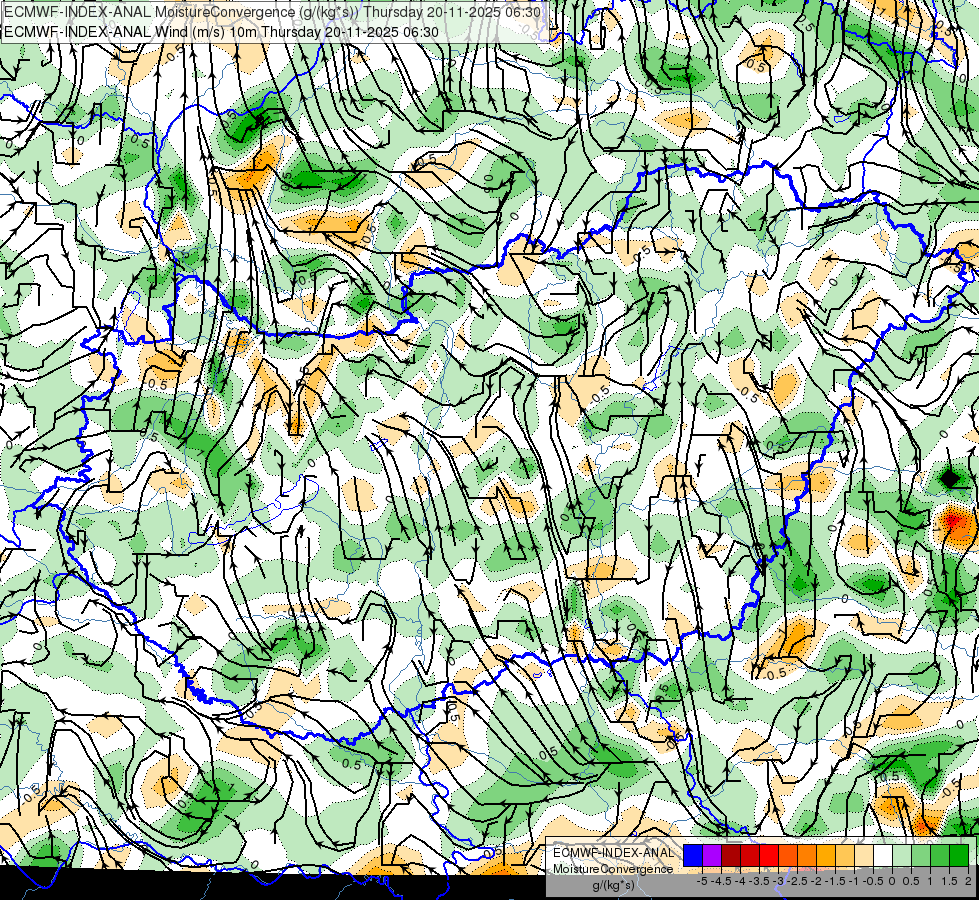Click the '-2.5' legend tick label
Viewport: 979px width, 900px height.
point(797,881)
